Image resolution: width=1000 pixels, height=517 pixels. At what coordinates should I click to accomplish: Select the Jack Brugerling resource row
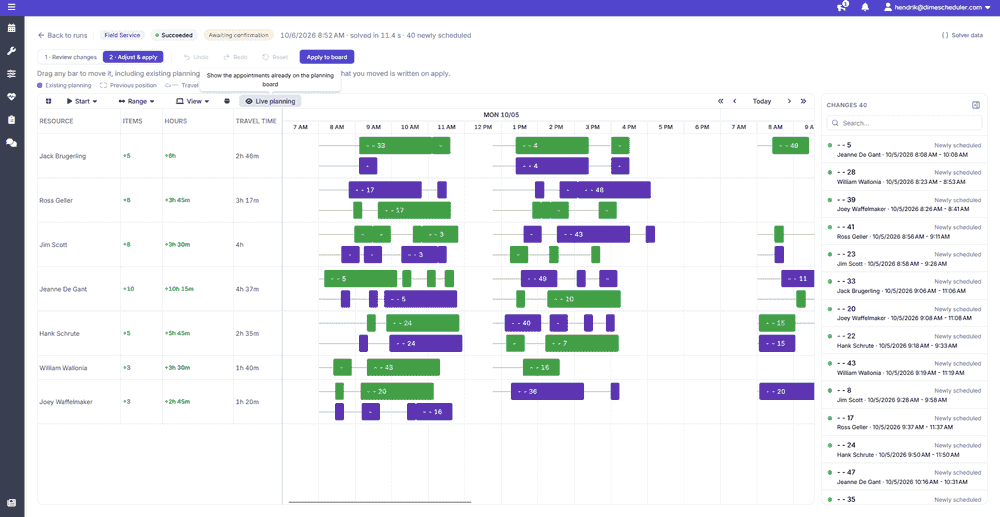pyautogui.click(x=159, y=156)
